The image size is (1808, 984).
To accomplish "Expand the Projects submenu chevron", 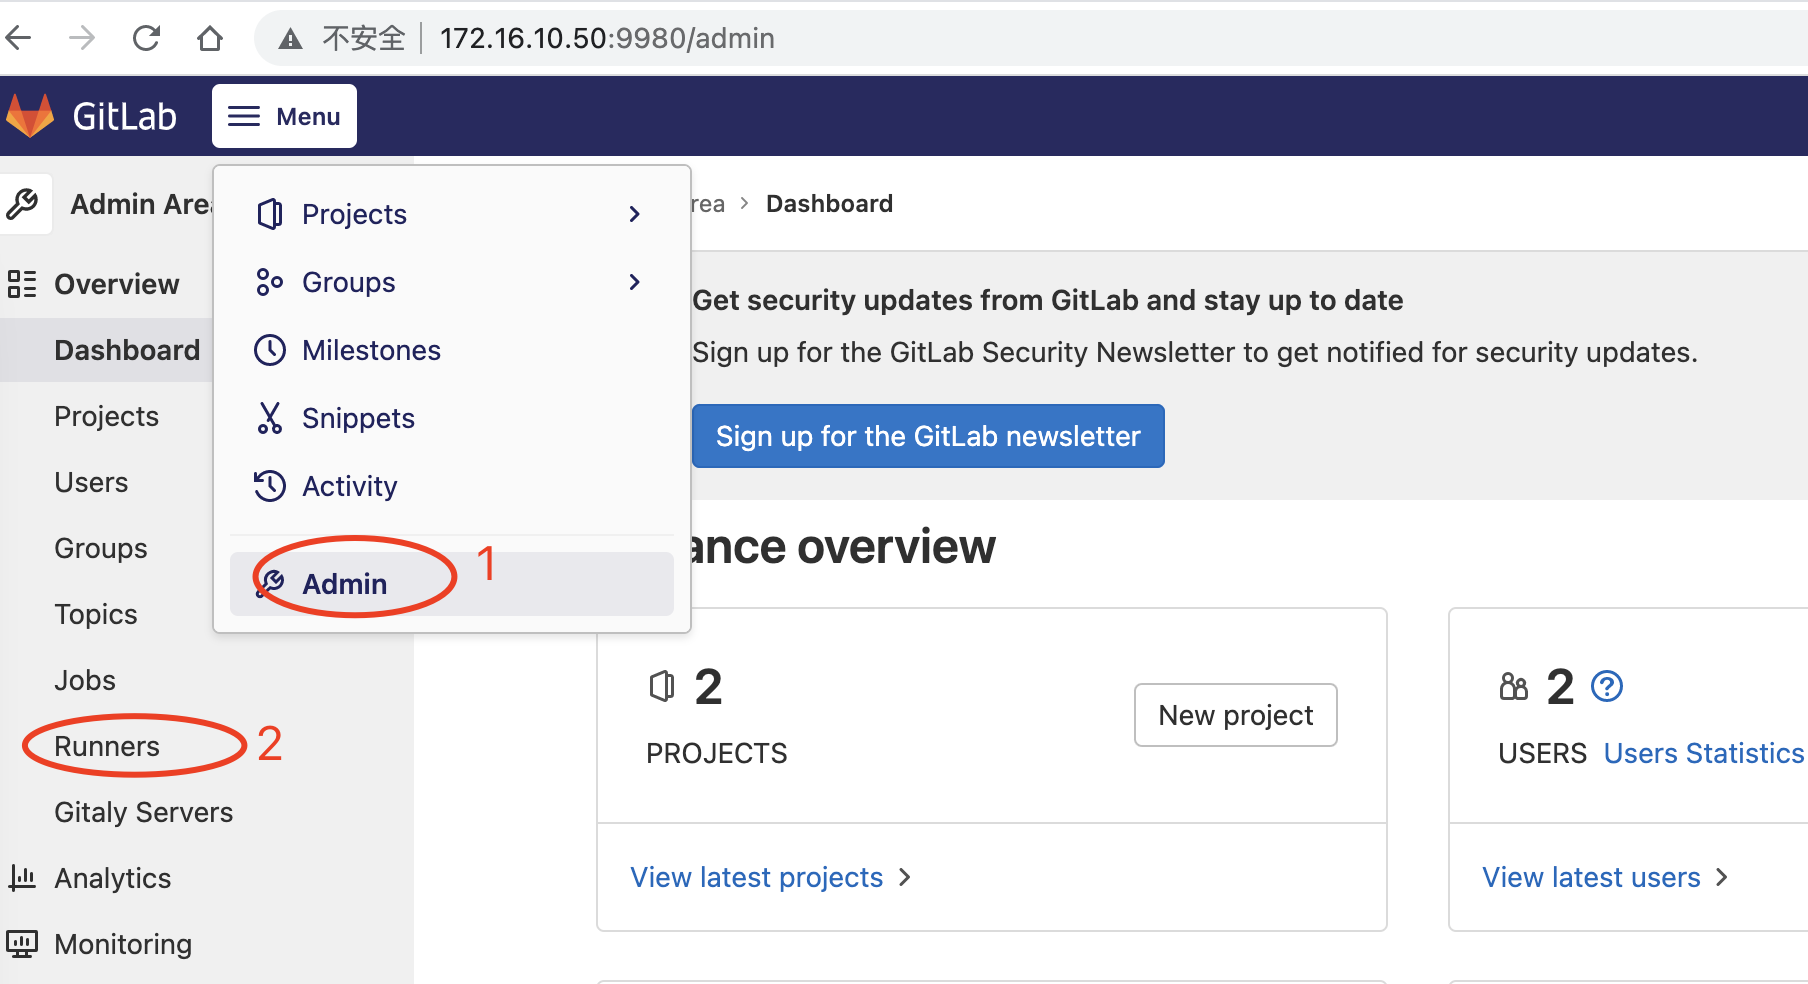I will click(x=634, y=213).
